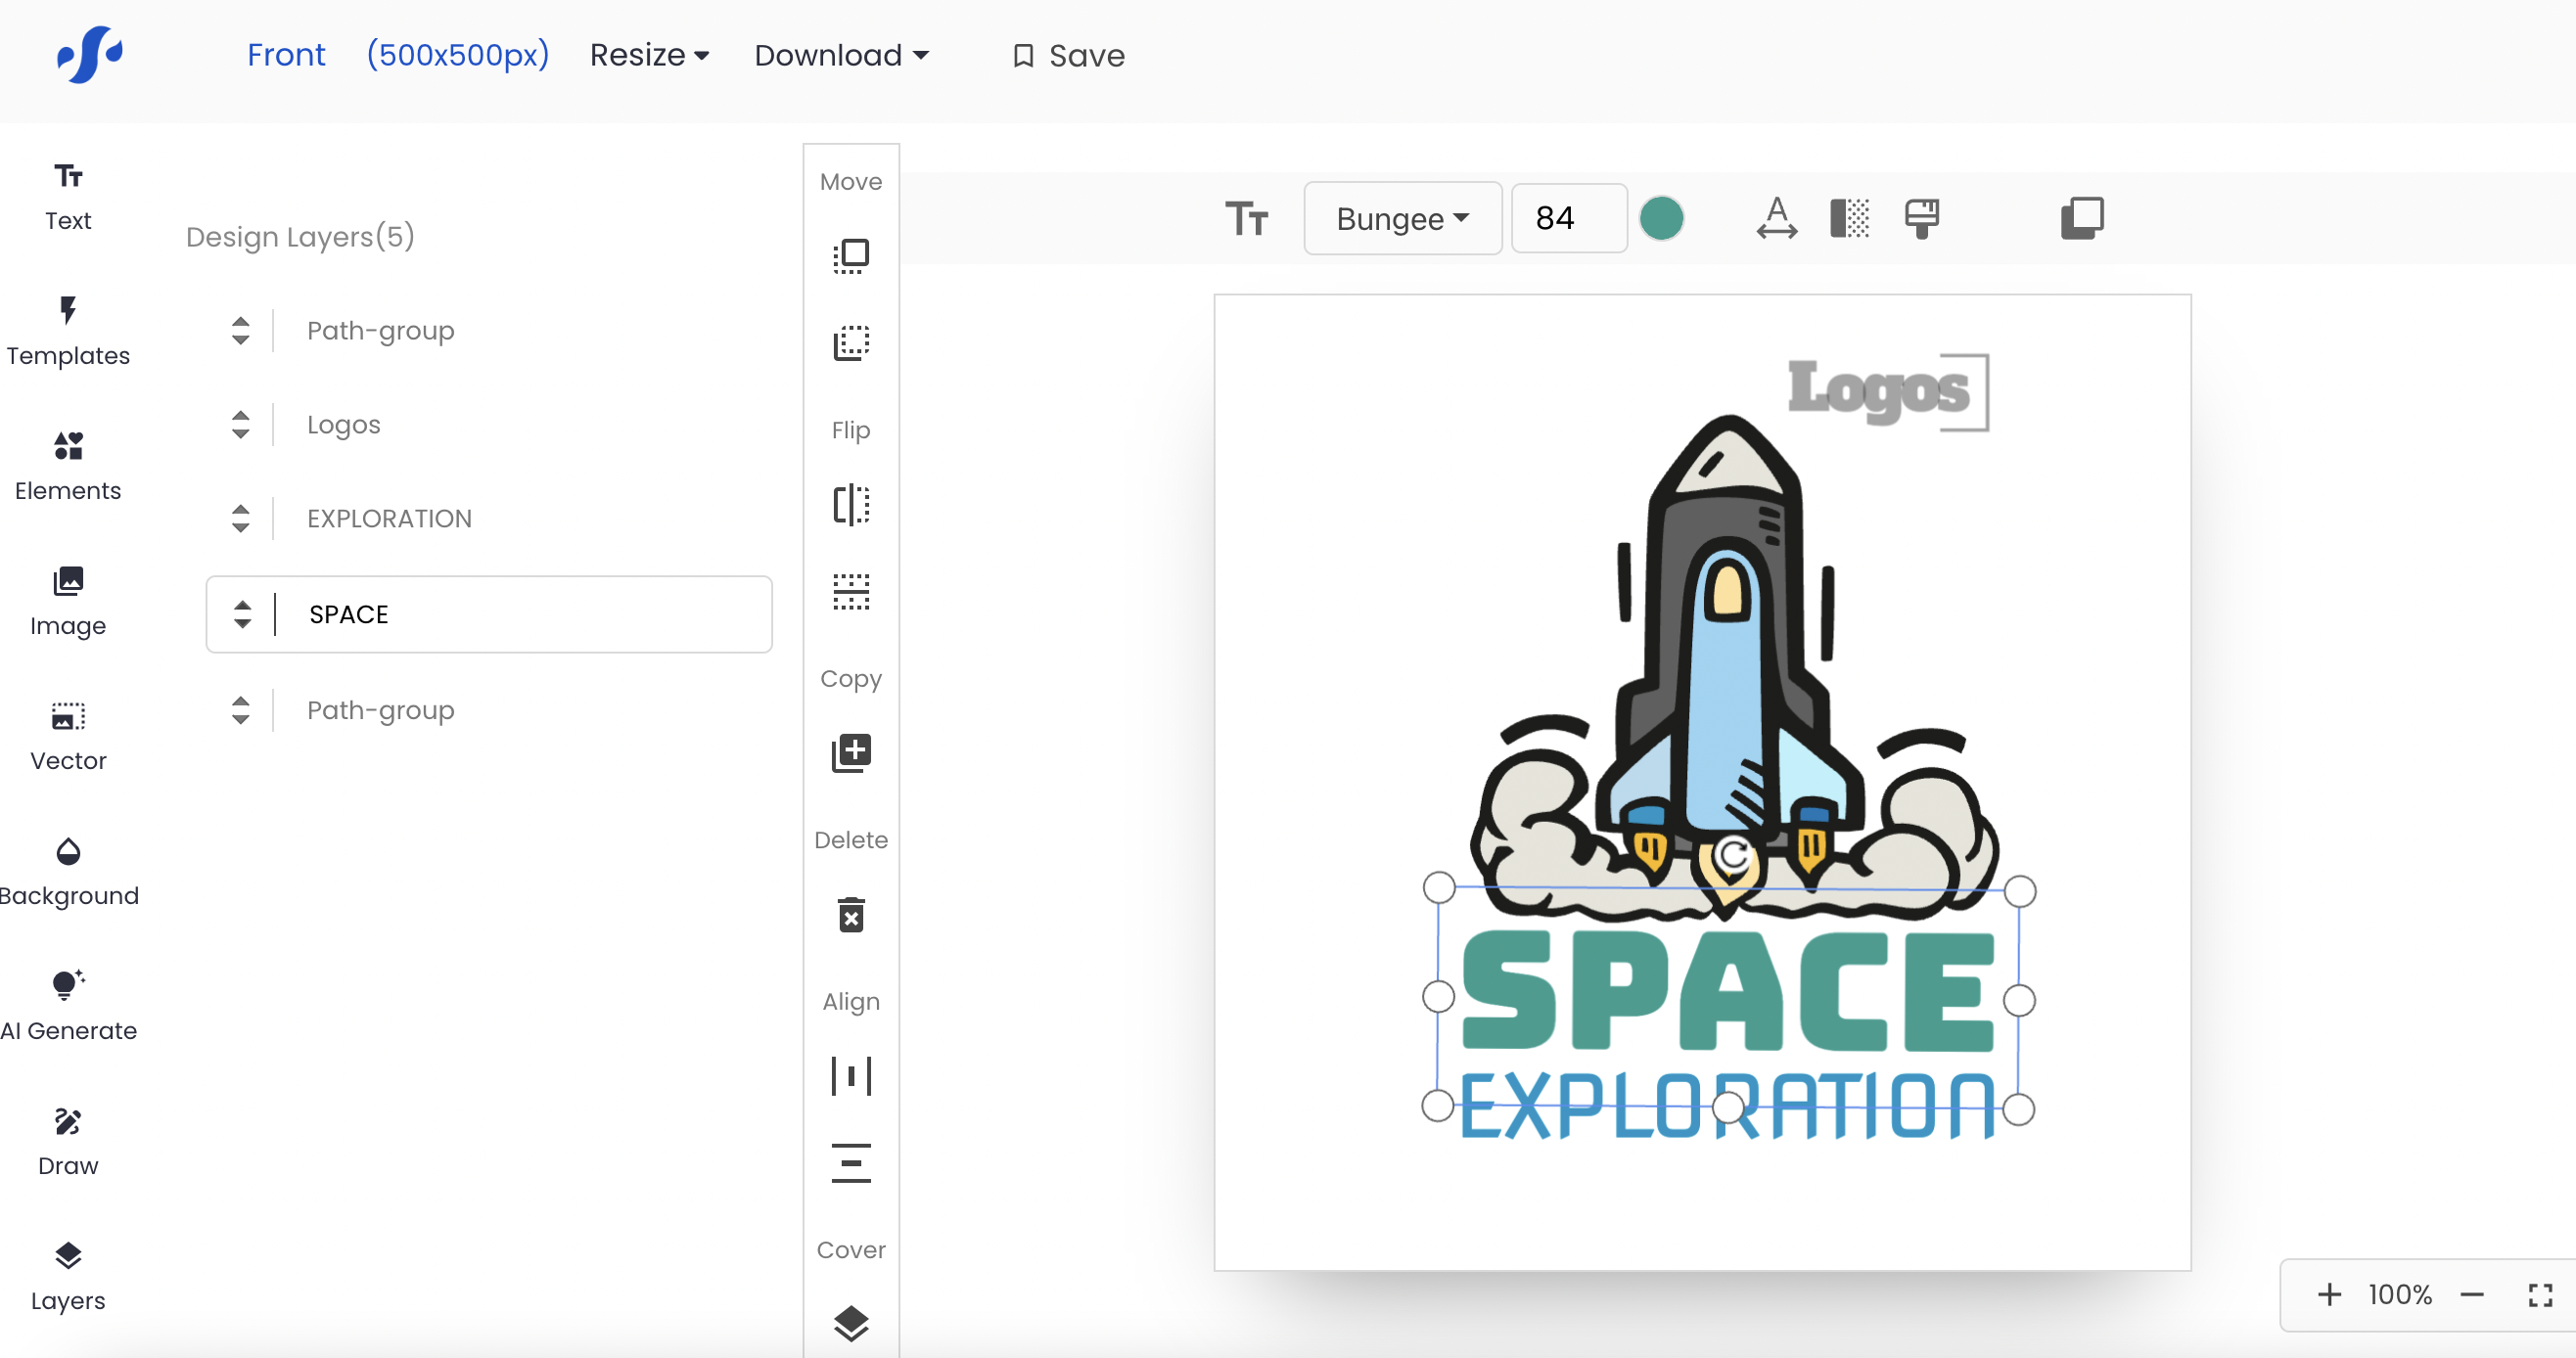
Task: Bring layer forward with Move icon
Action: tap(851, 256)
